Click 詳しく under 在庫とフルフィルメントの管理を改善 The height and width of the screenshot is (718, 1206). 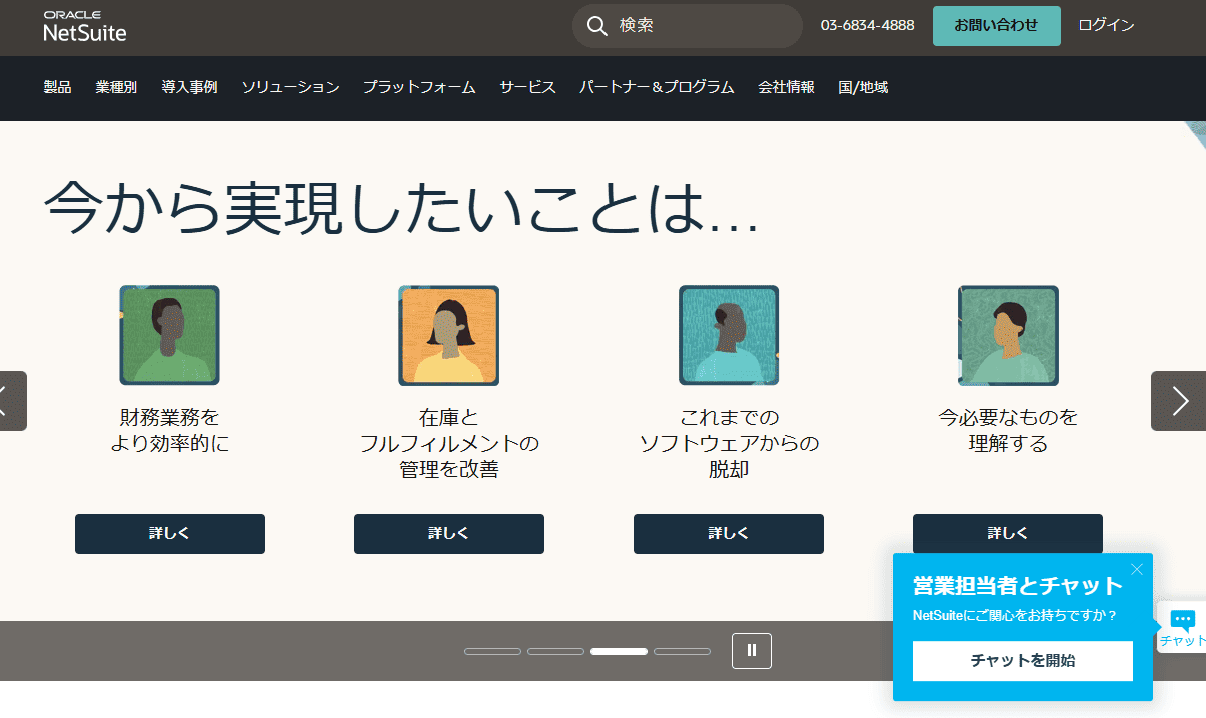pyautogui.click(x=449, y=534)
